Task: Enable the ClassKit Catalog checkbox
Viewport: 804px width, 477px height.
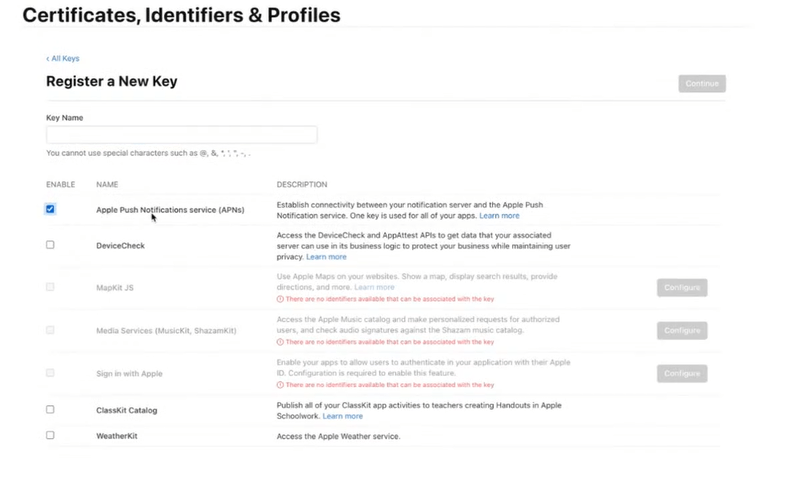Action: click(50, 410)
